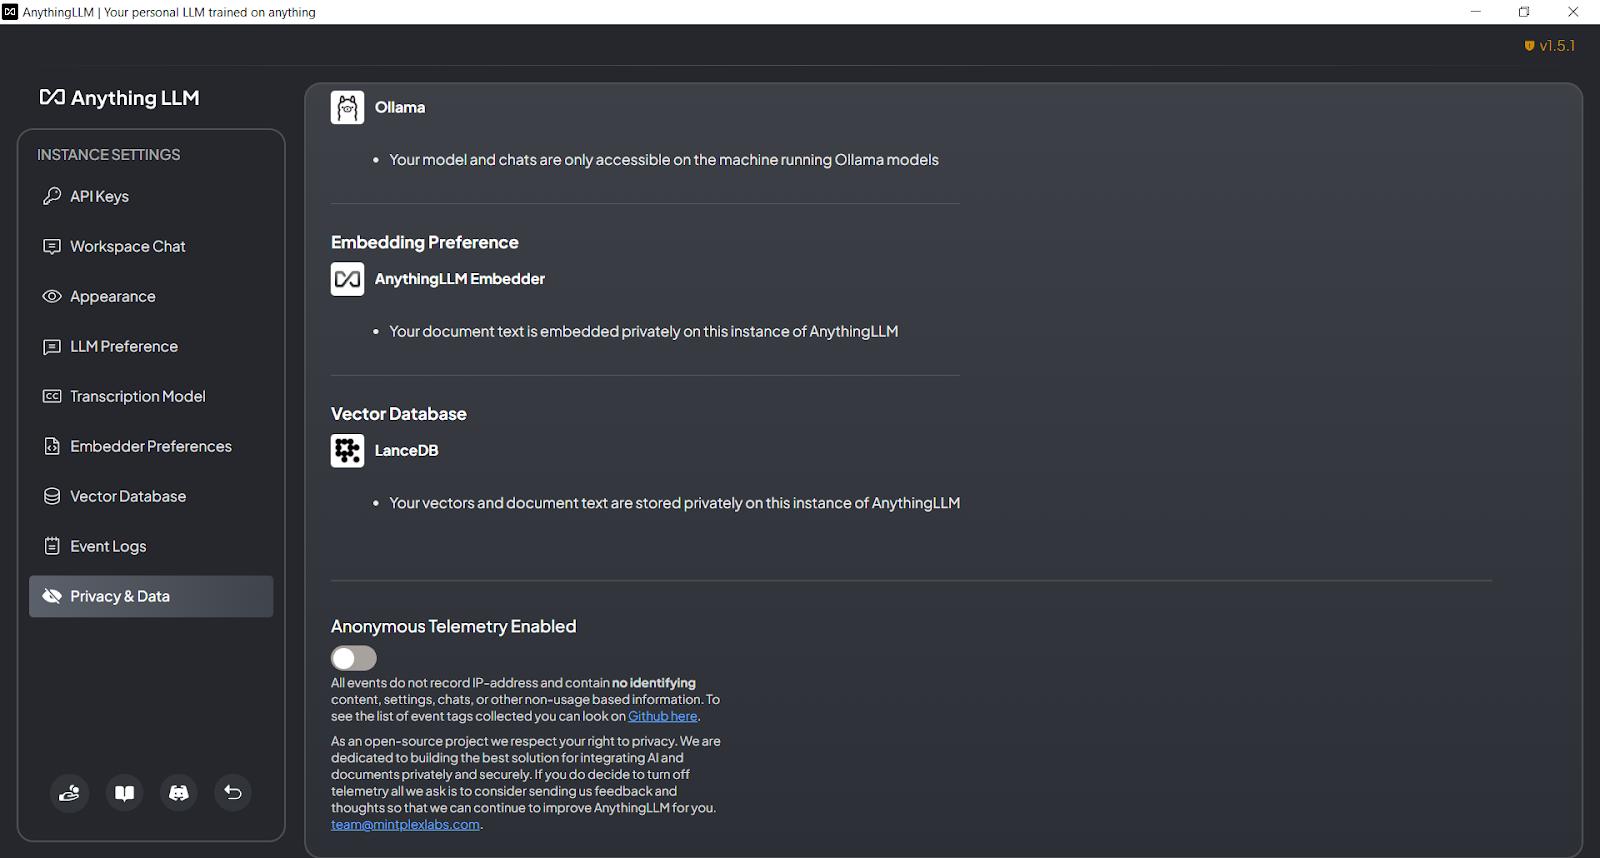Open the Discord community icon
Viewport: 1600px width, 858px height.
tap(179, 793)
